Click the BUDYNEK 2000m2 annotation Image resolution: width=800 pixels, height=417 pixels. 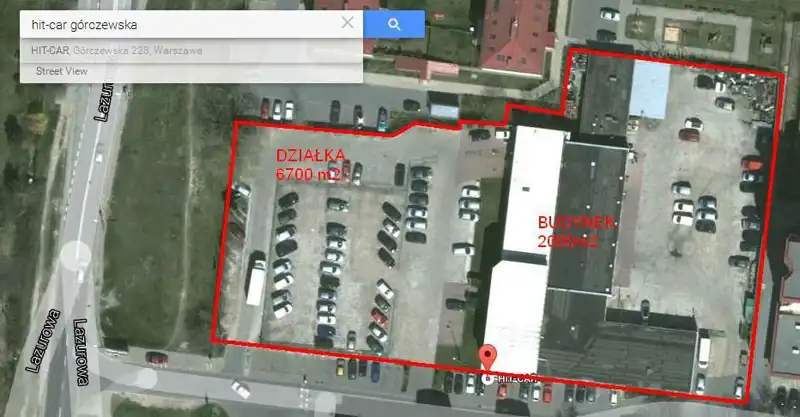tap(577, 232)
